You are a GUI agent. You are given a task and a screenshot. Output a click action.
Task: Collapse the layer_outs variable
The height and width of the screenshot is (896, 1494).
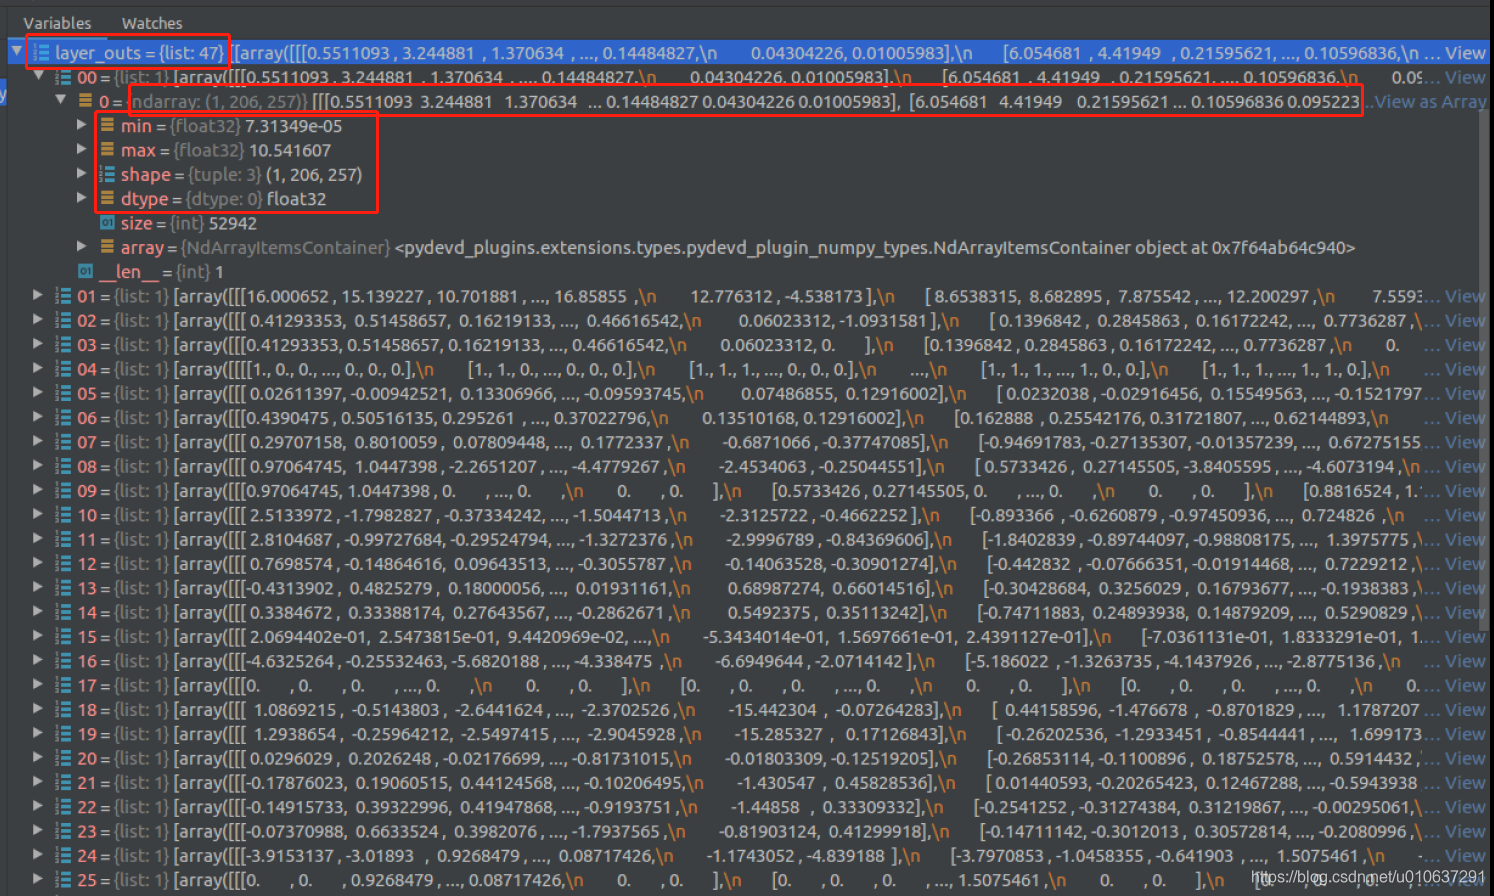point(16,51)
